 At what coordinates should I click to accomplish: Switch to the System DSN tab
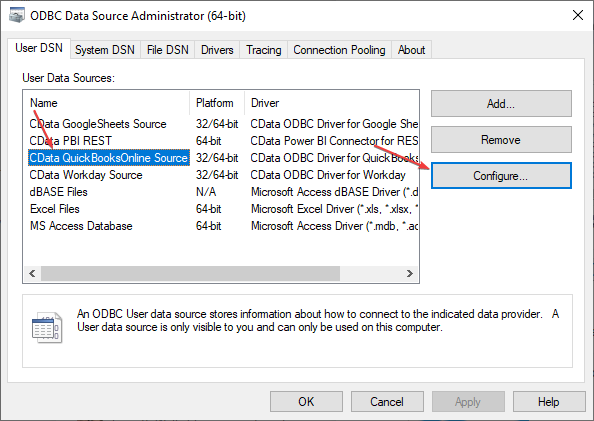coord(105,50)
